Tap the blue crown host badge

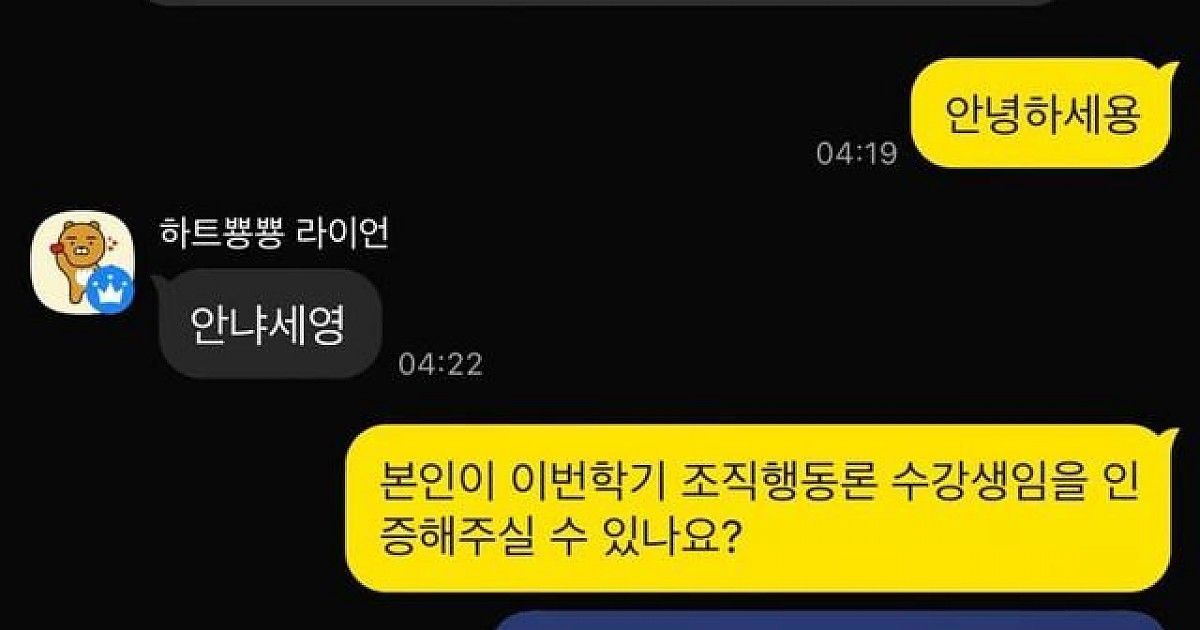(x=110, y=290)
